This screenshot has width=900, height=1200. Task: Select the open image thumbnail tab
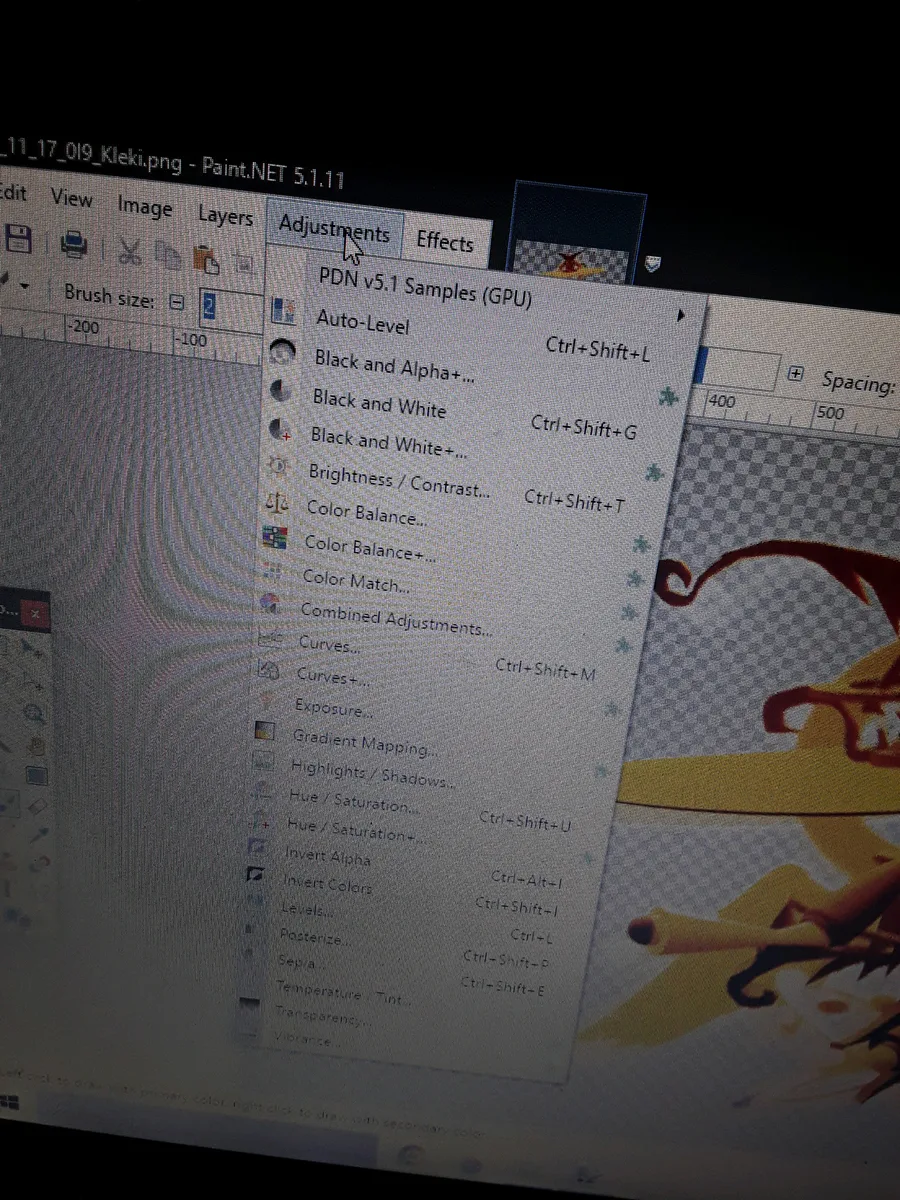pyautogui.click(x=577, y=237)
